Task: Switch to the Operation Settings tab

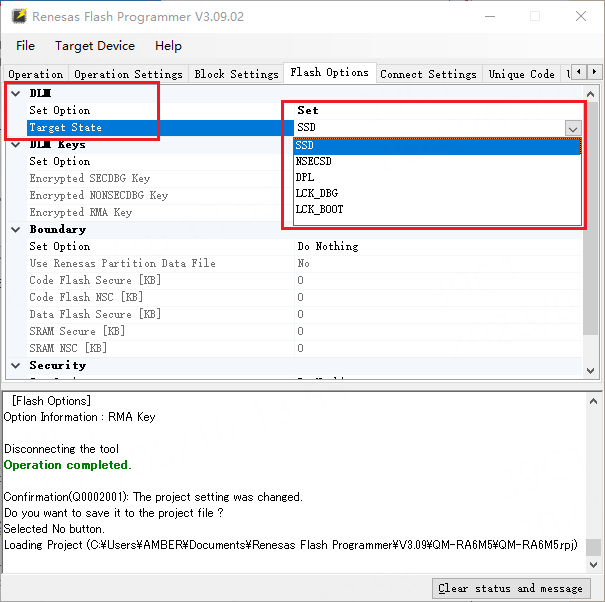Action: pos(128,74)
